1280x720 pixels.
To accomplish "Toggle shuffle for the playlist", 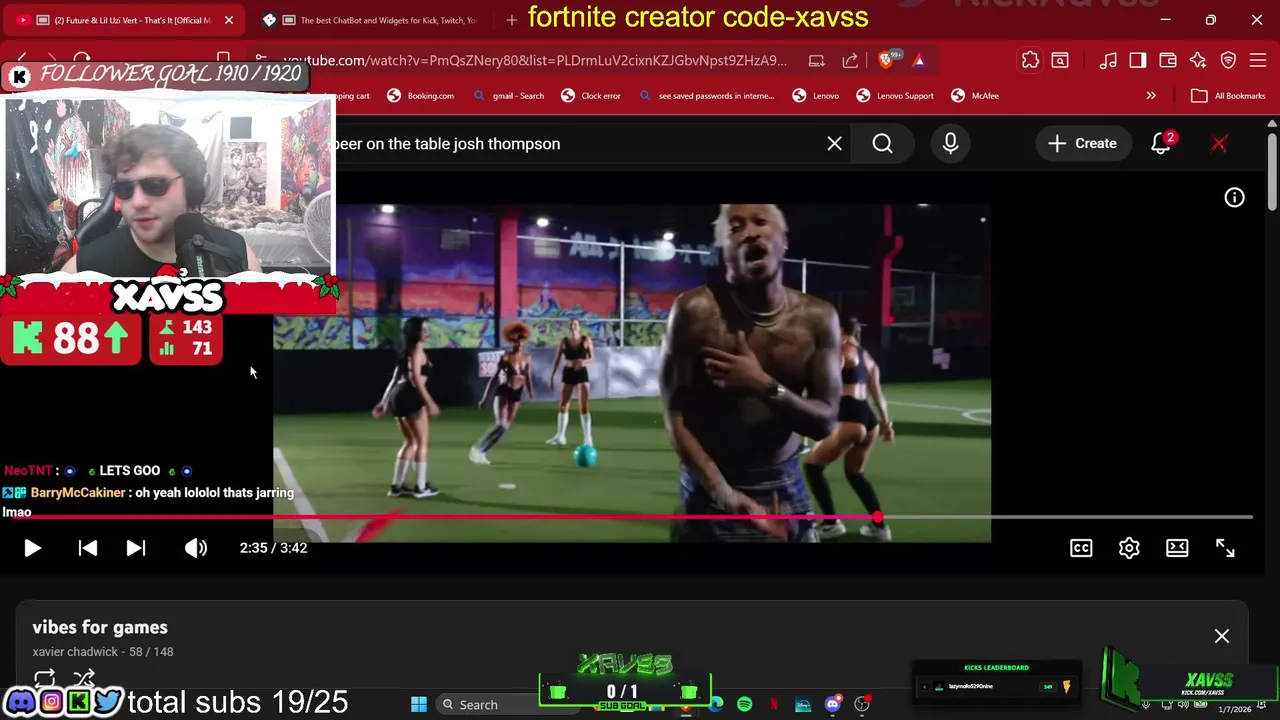I will [x=84, y=679].
